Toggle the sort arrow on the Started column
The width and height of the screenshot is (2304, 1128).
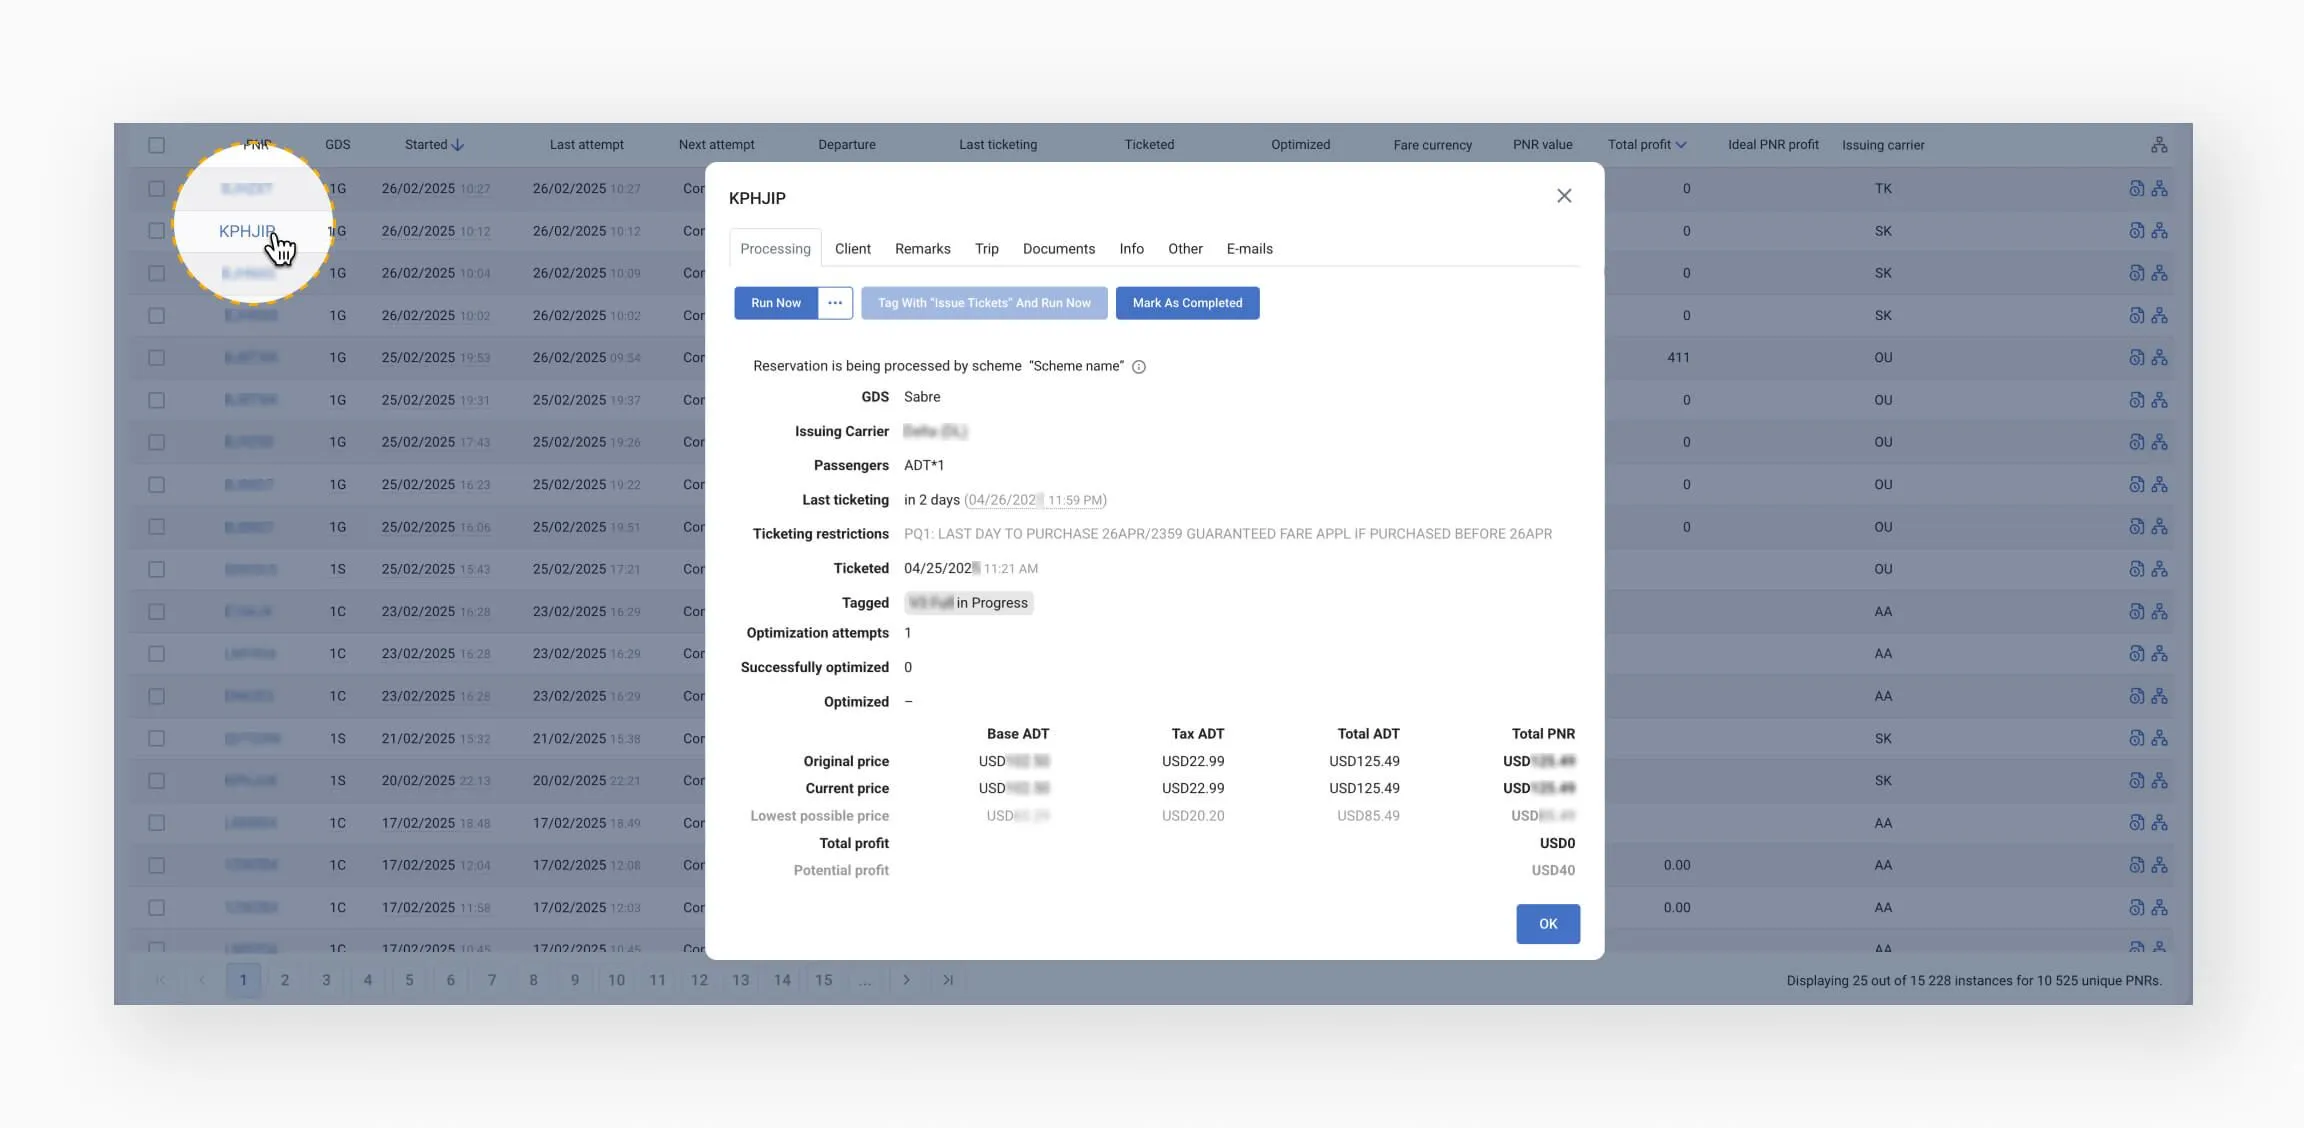click(x=459, y=144)
